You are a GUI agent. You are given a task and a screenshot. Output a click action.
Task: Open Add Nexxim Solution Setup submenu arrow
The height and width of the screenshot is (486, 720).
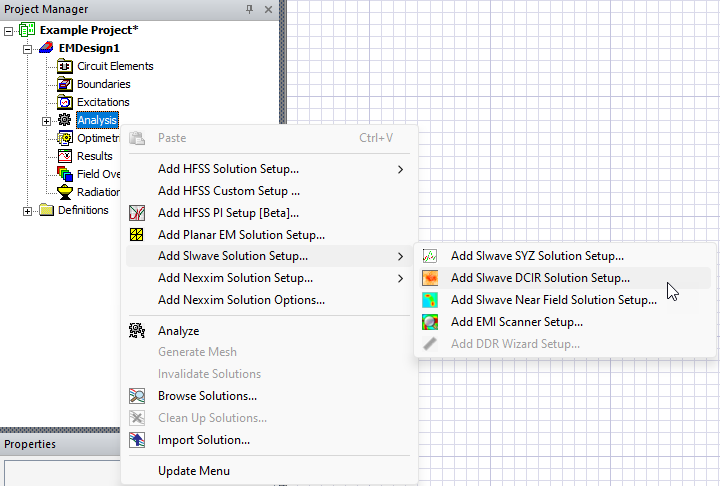coord(400,278)
